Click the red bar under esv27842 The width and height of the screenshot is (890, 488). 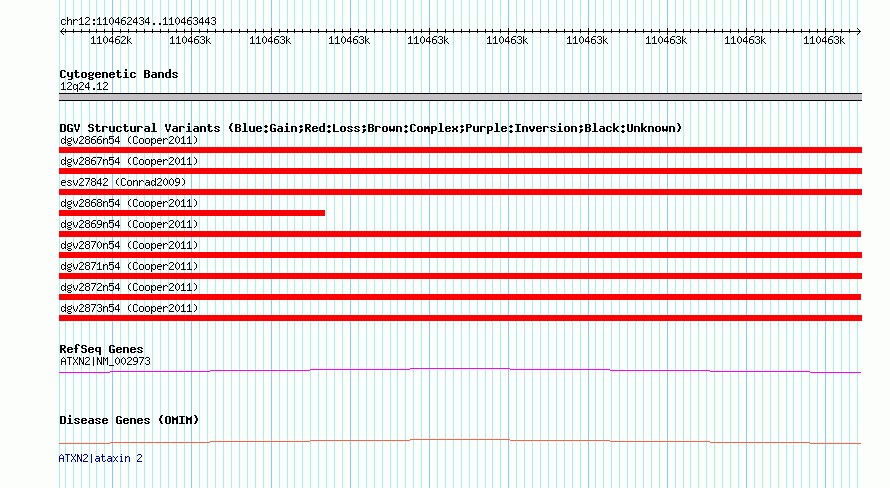pyautogui.click(x=460, y=192)
